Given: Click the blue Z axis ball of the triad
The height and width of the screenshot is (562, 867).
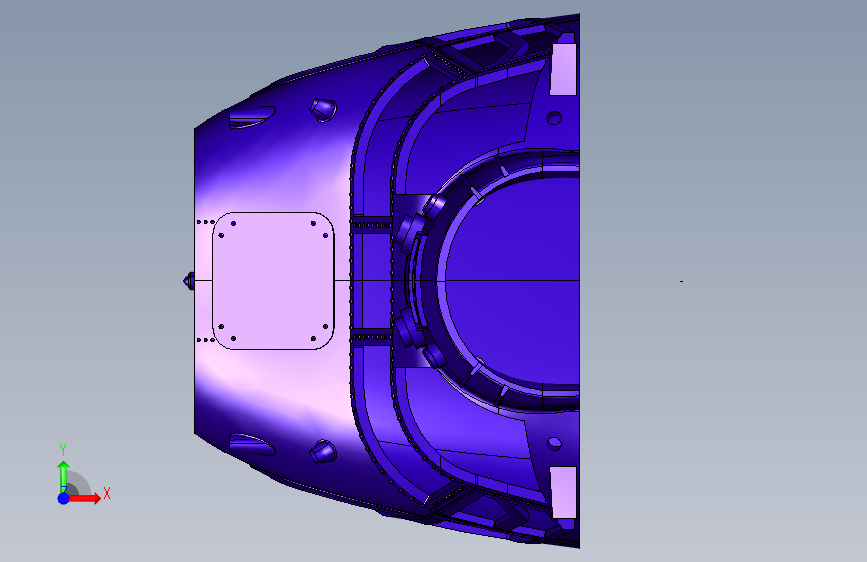Looking at the screenshot, I should pyautogui.click(x=64, y=498).
